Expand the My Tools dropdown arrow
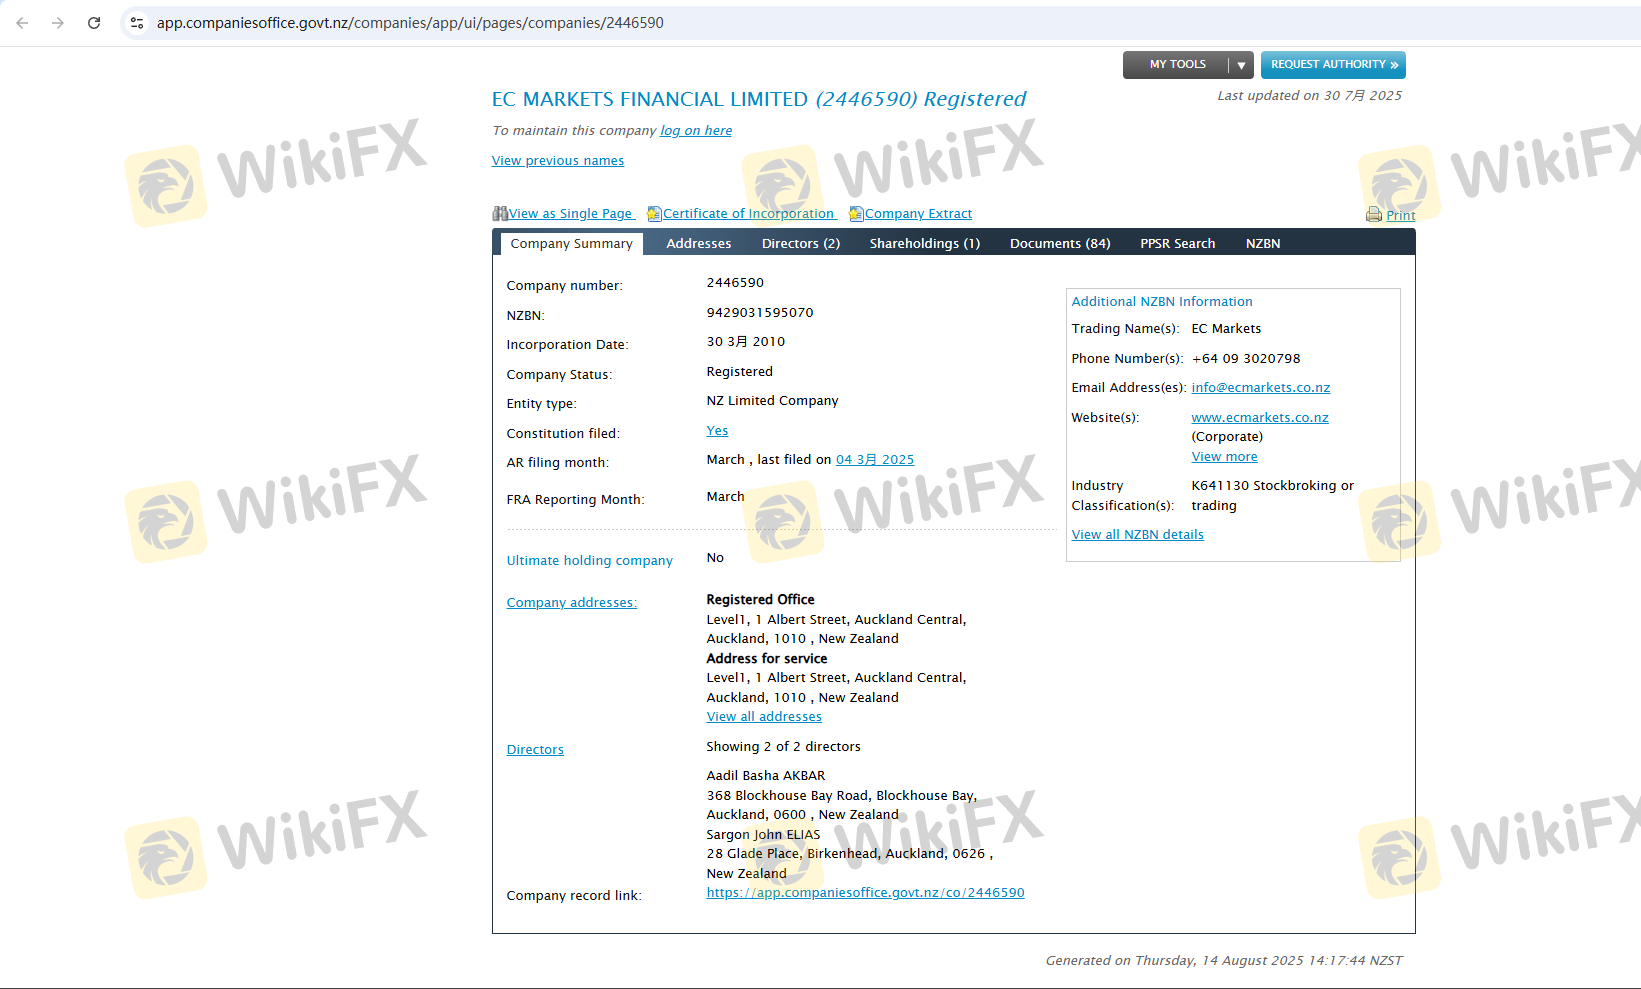The image size is (1641, 989). point(1241,65)
